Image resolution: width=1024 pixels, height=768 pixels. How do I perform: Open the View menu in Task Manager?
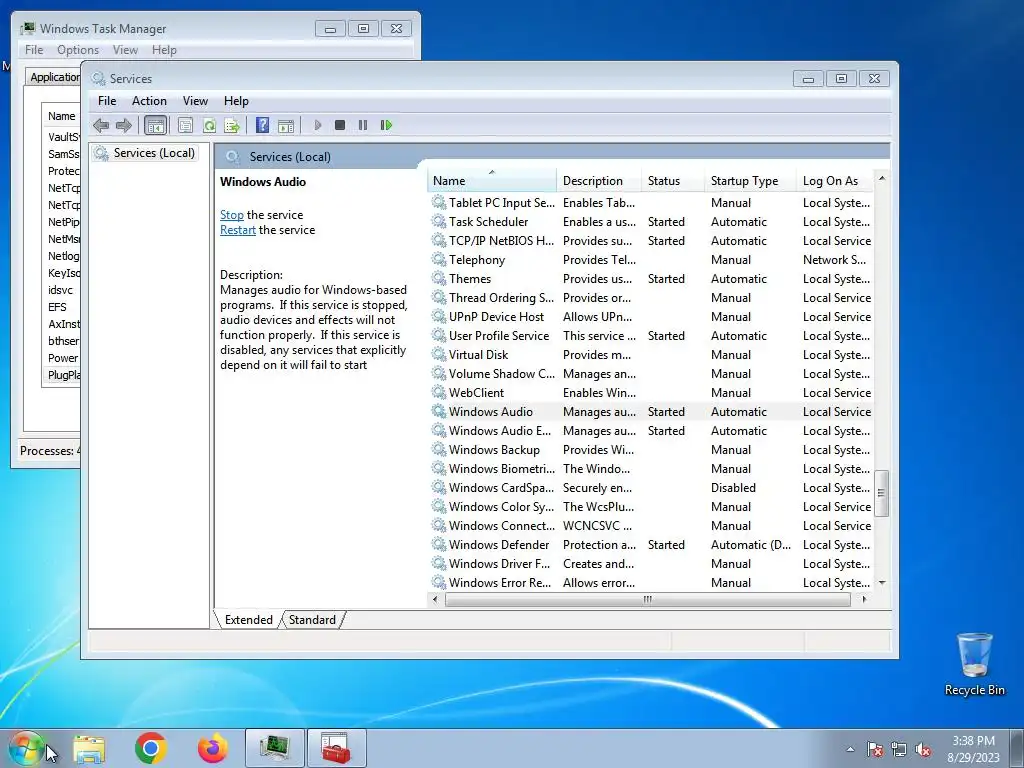pos(125,50)
